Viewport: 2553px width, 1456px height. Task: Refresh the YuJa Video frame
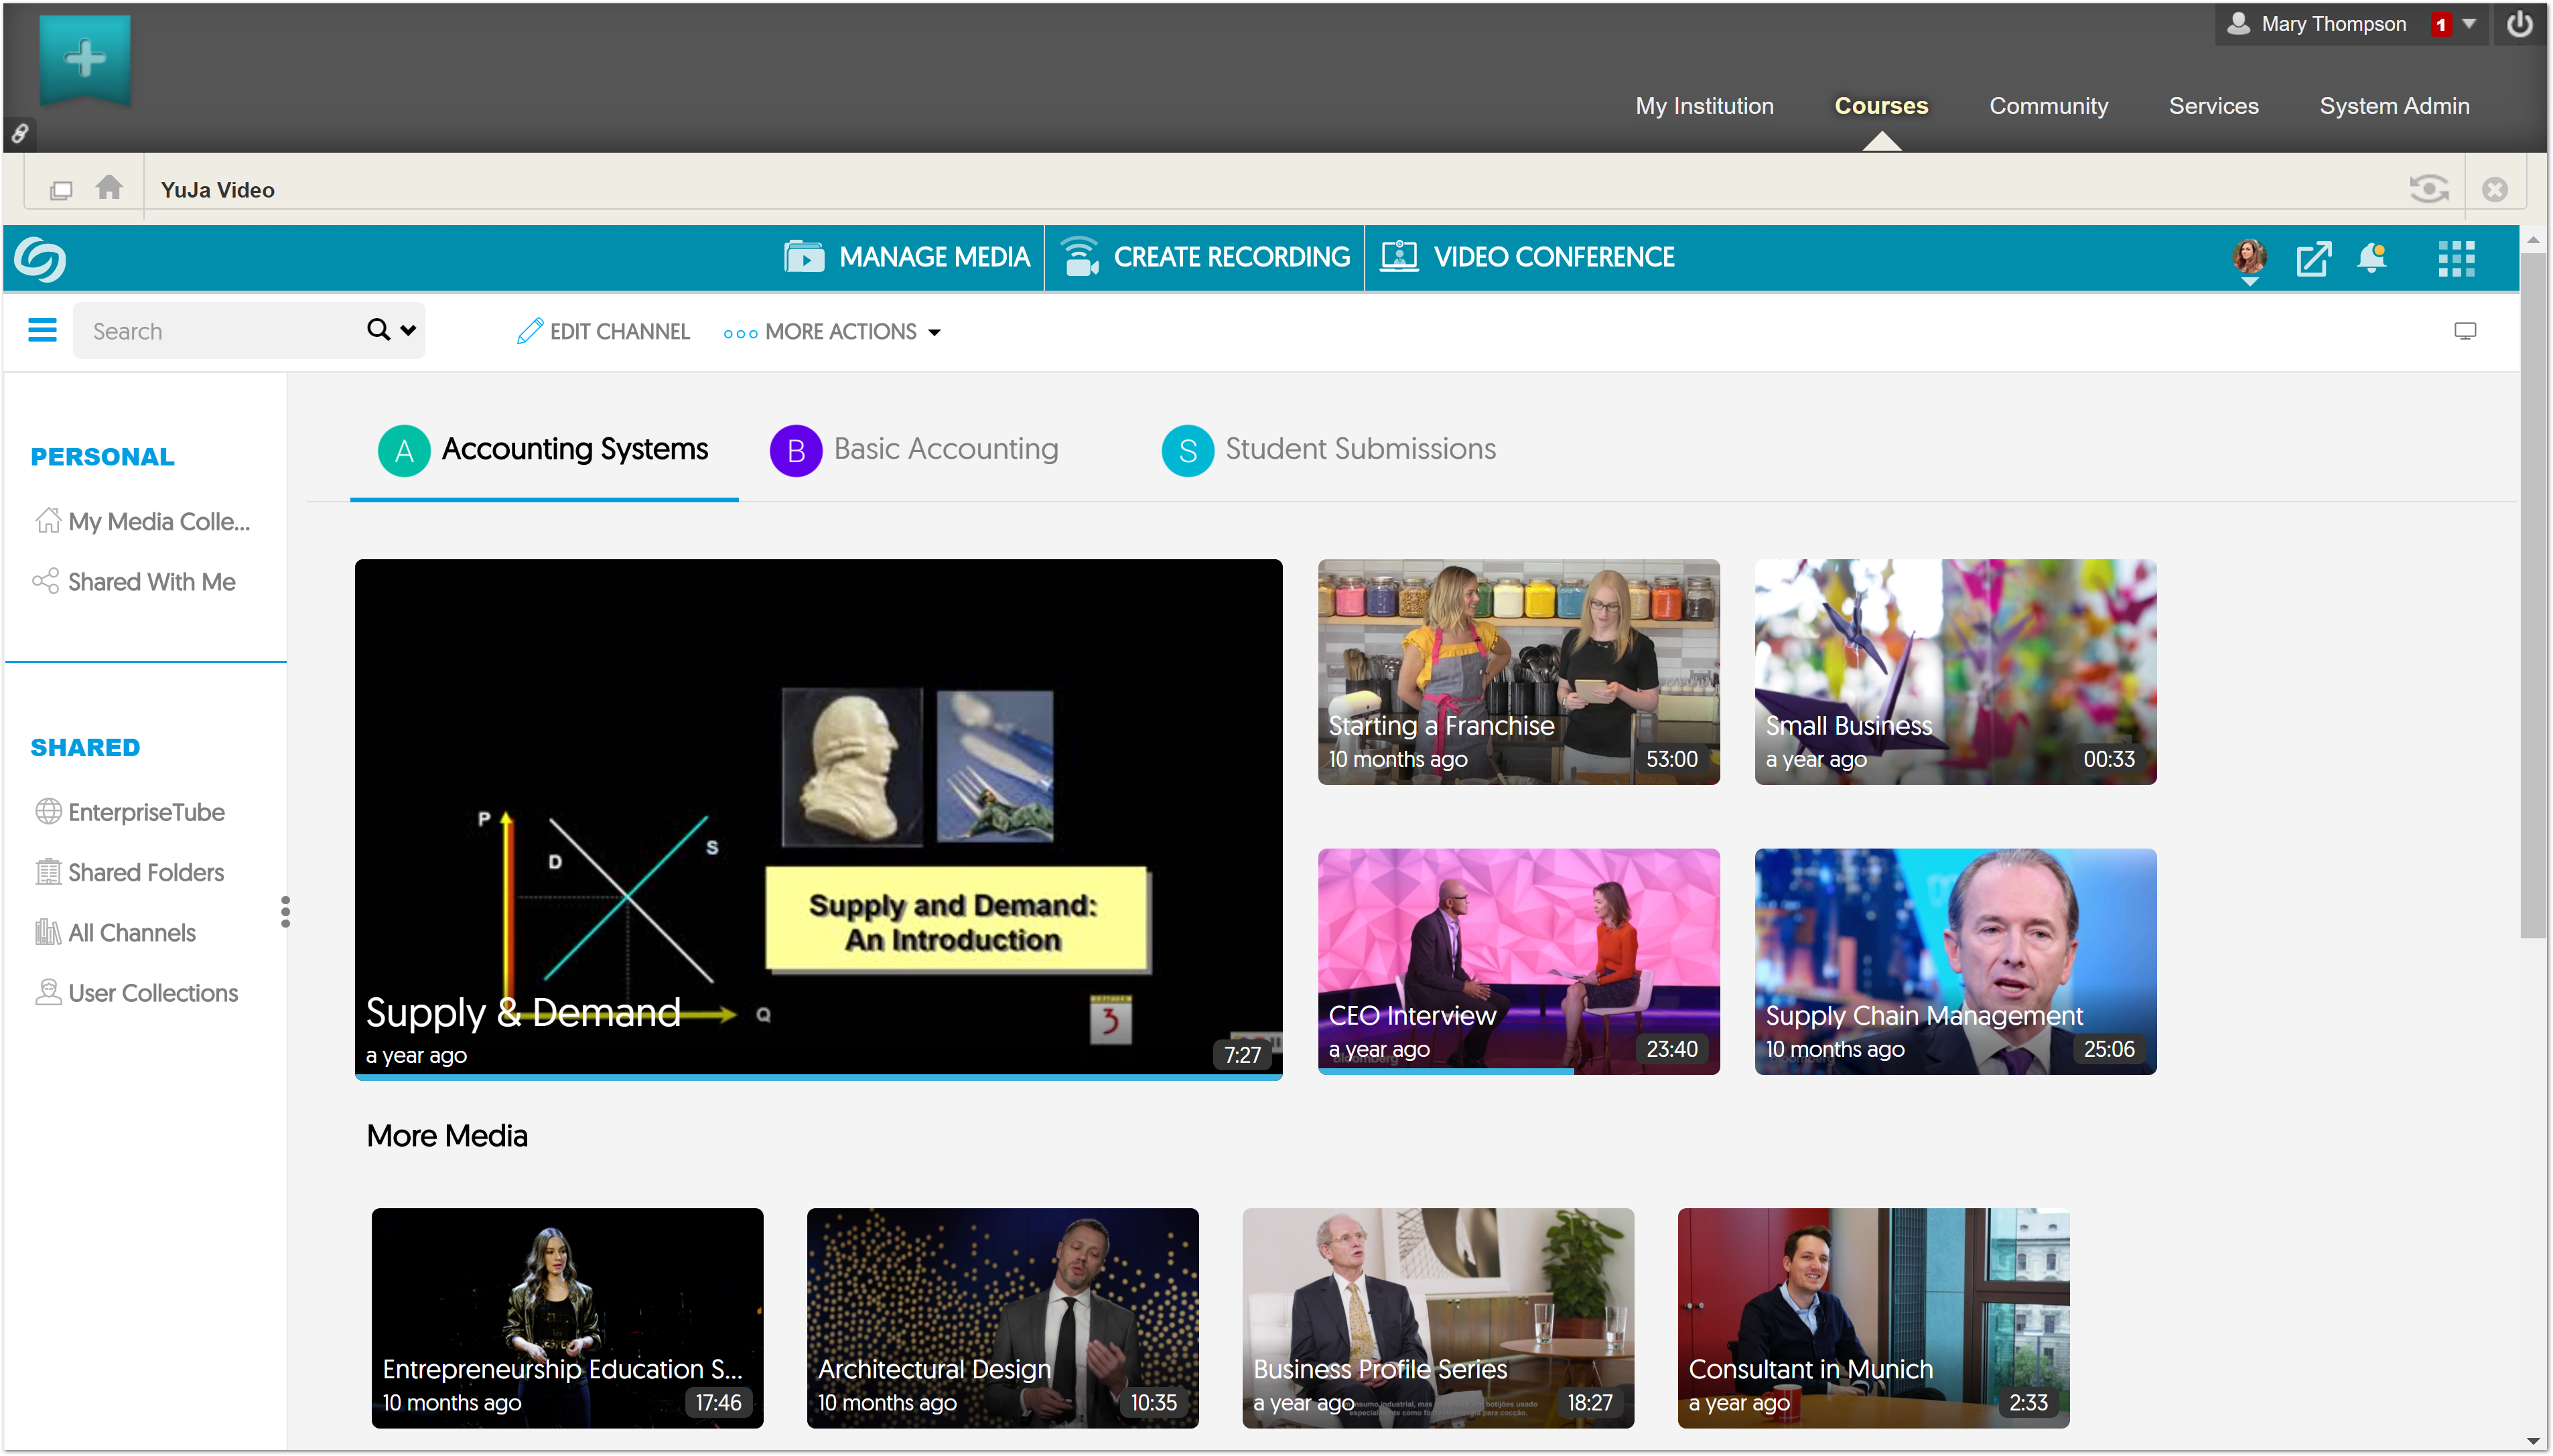coord(2429,188)
